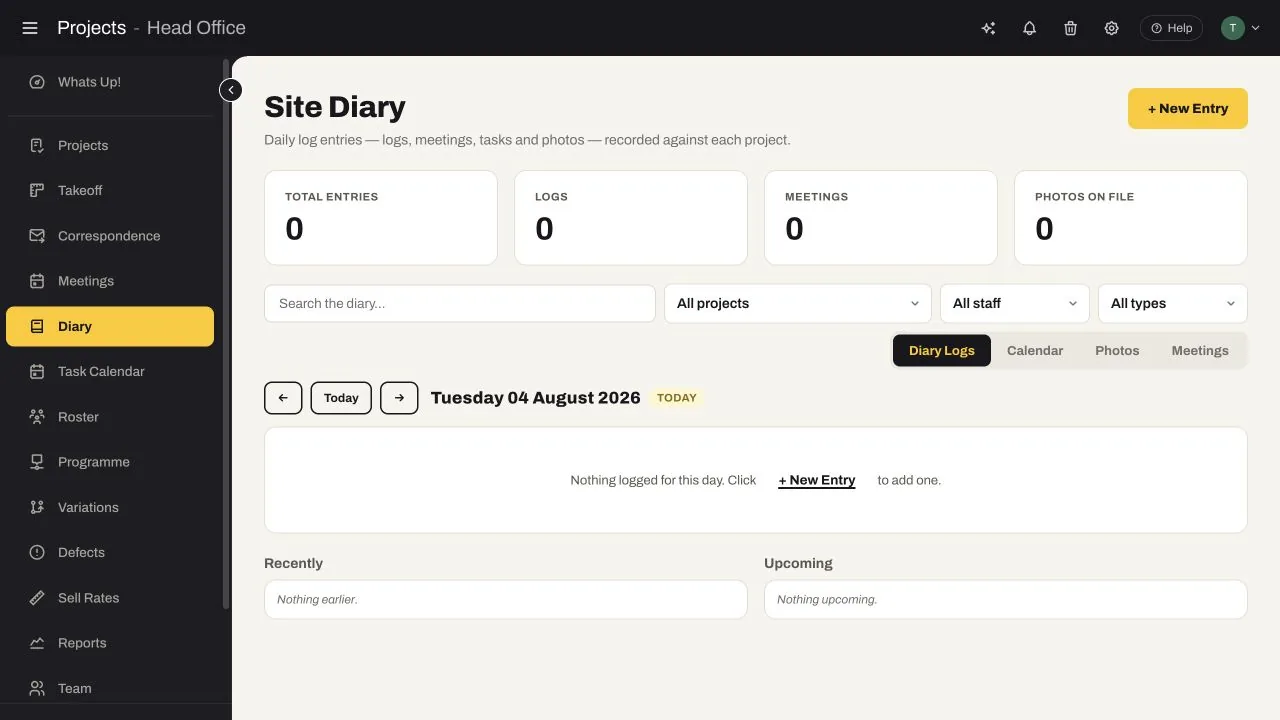This screenshot has height=720, width=1280.
Task: Click the 'Nothing earlier.' text
Action: point(317,599)
